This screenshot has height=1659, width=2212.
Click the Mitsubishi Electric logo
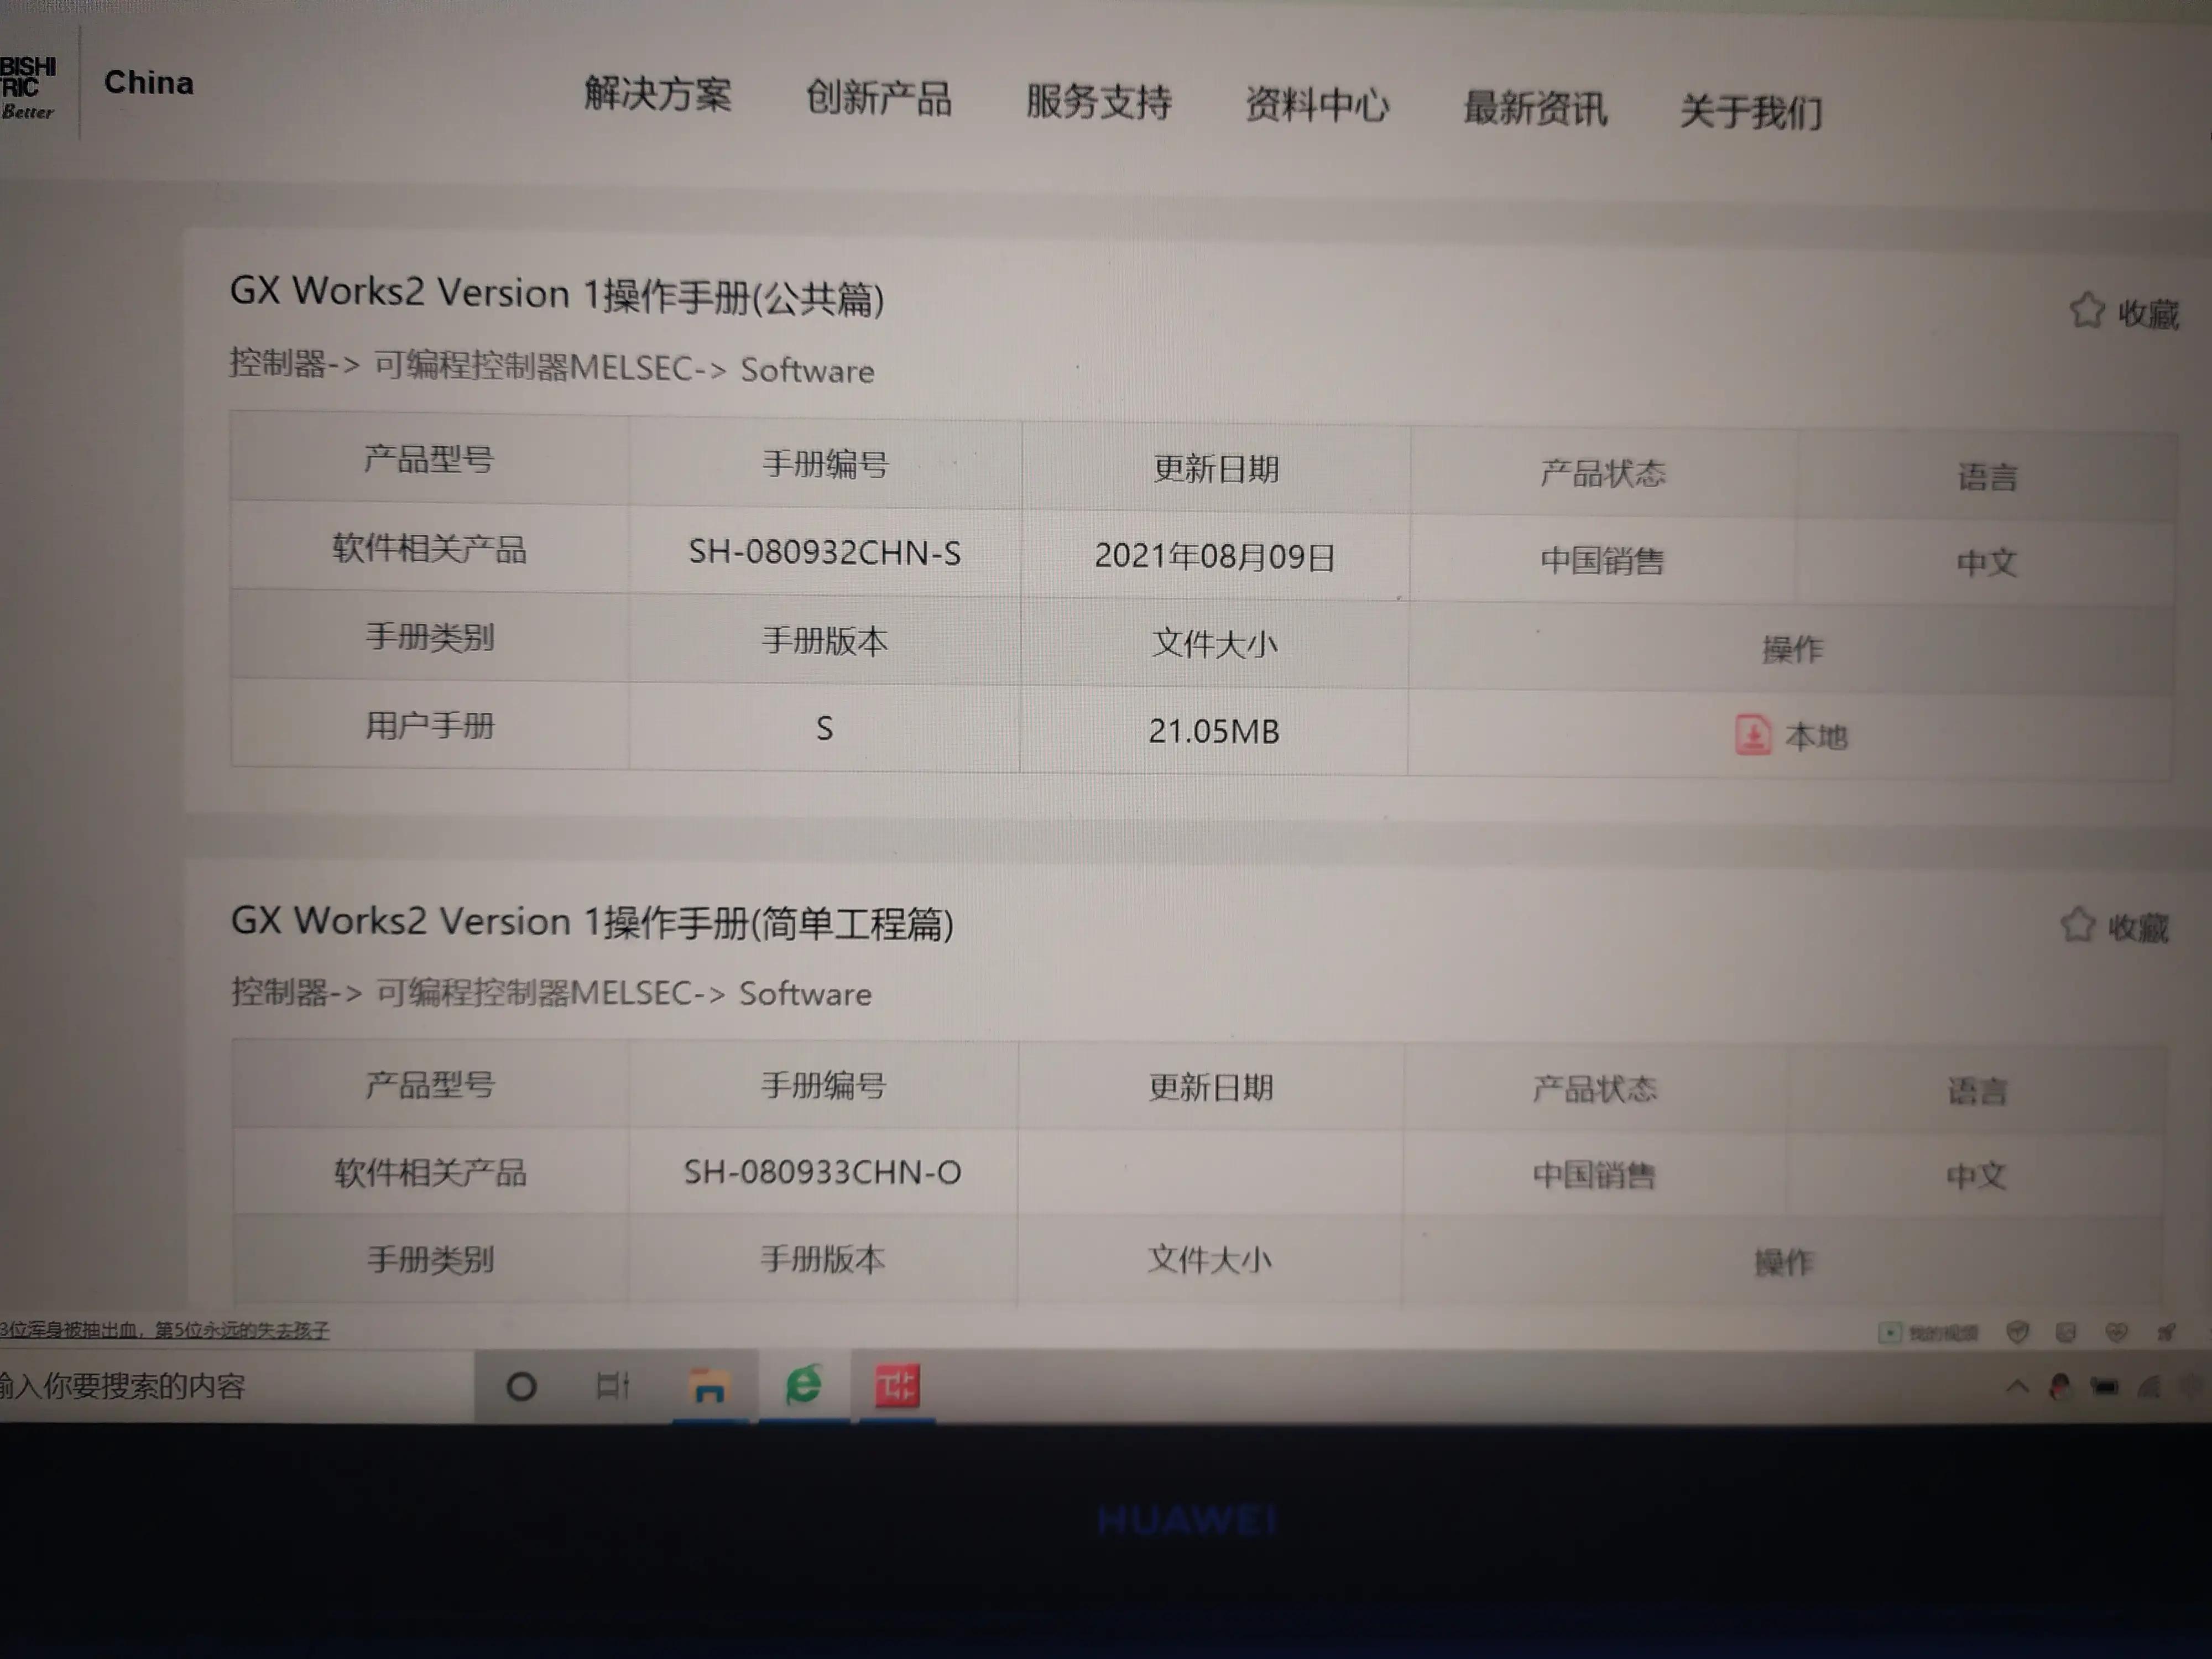[x=28, y=88]
